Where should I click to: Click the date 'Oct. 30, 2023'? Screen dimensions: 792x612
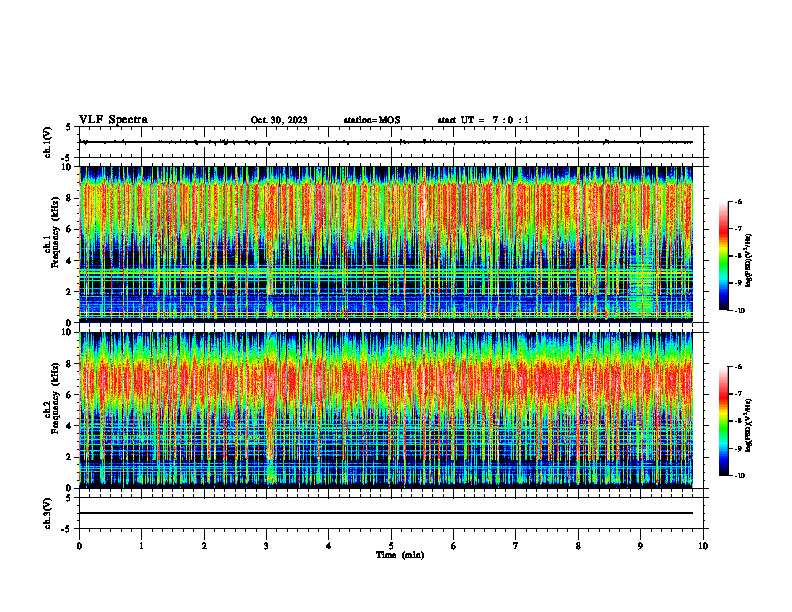pos(279,120)
